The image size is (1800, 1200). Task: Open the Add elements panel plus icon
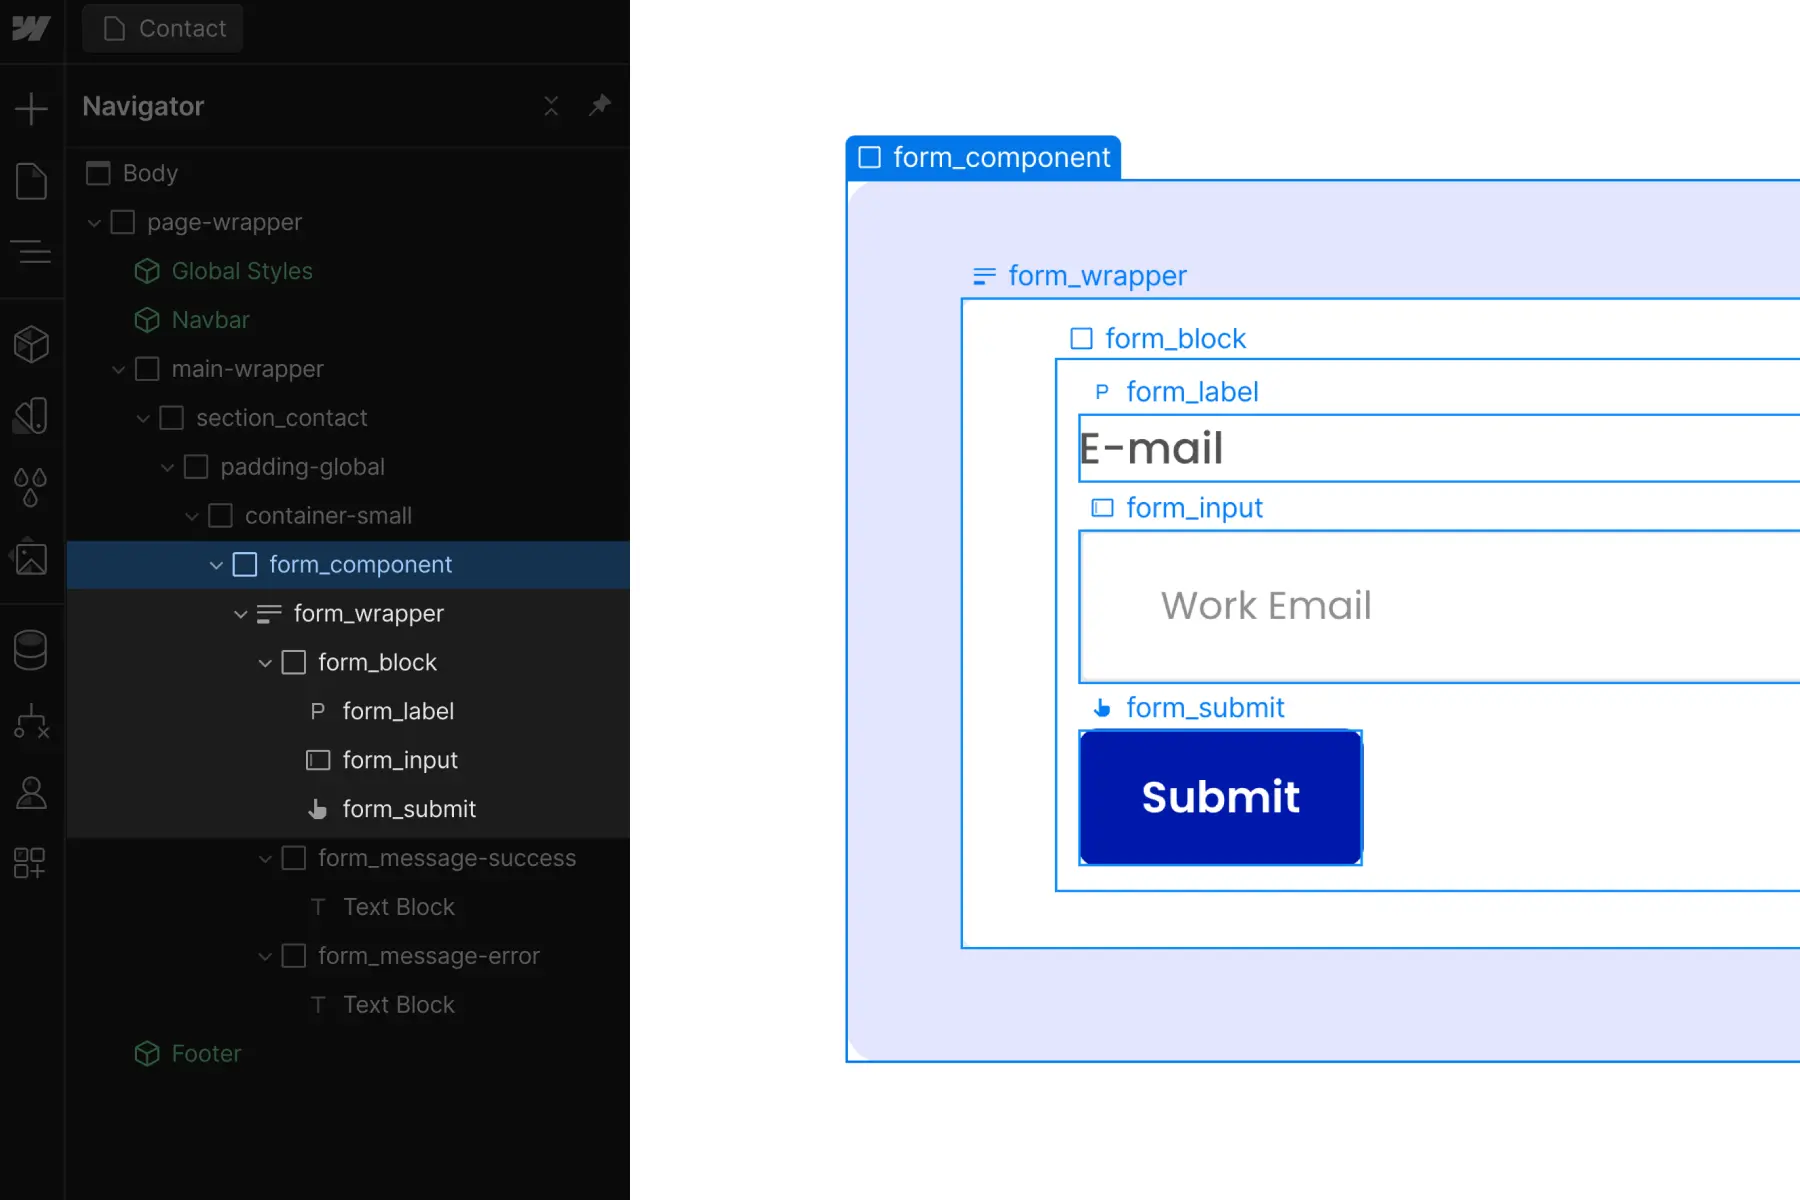click(x=31, y=108)
